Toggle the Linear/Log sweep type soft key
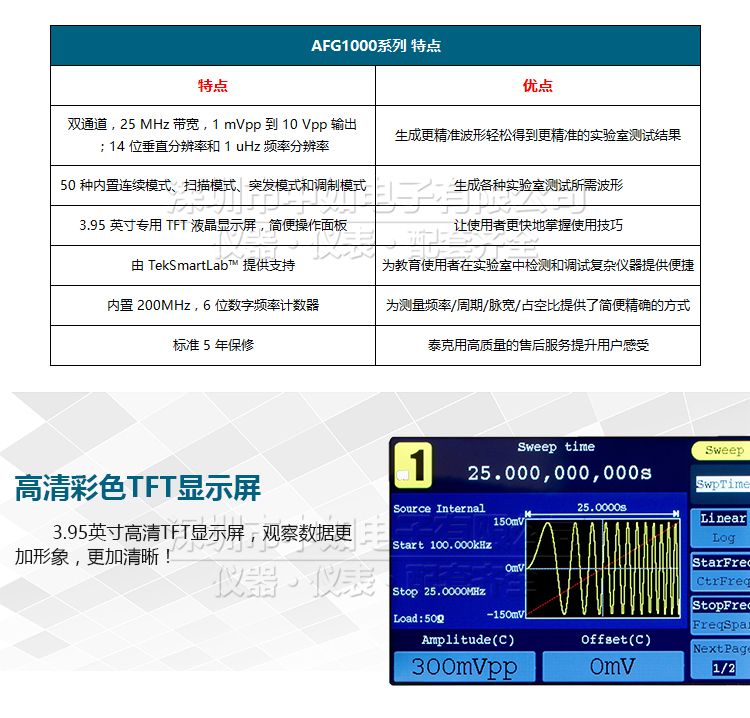The height and width of the screenshot is (718, 750). pos(722,528)
